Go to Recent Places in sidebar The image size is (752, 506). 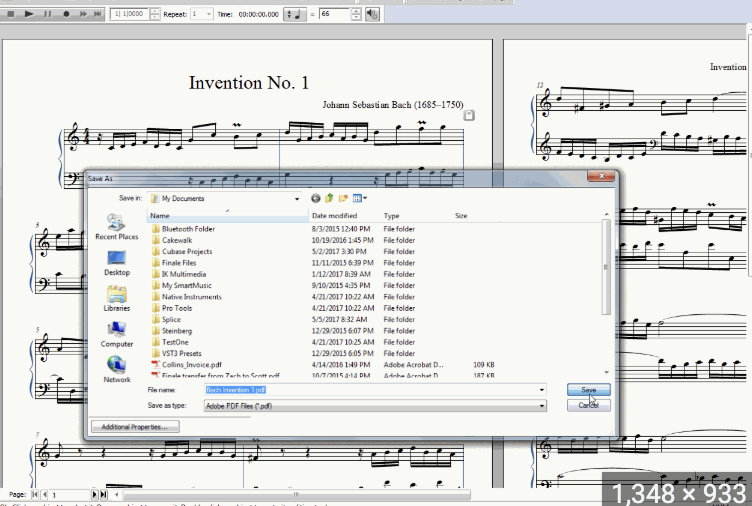click(x=117, y=227)
